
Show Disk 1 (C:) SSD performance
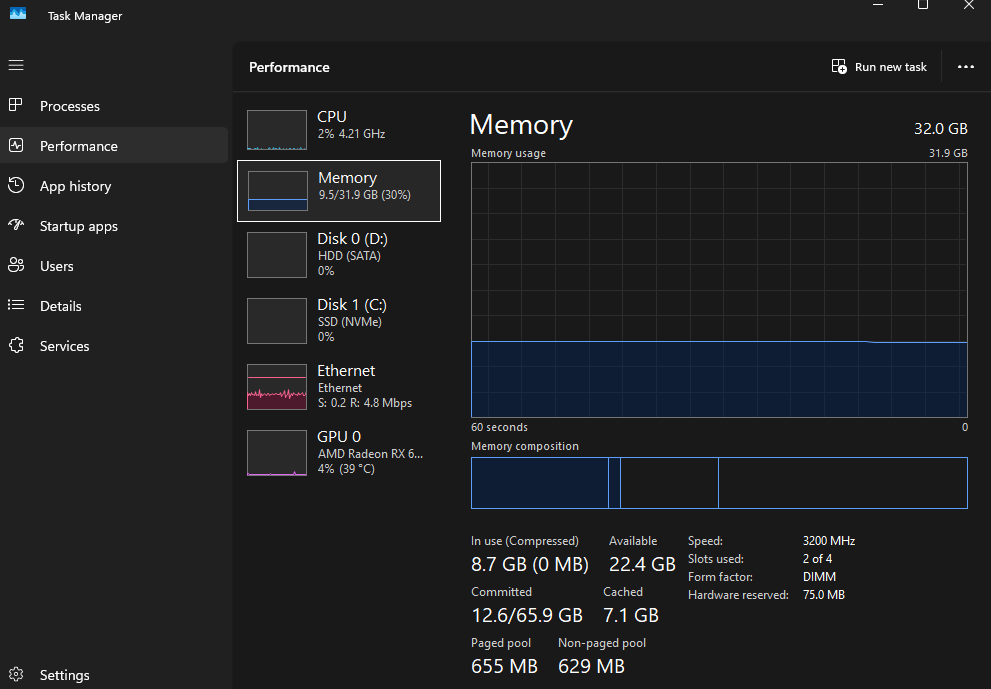pos(338,320)
